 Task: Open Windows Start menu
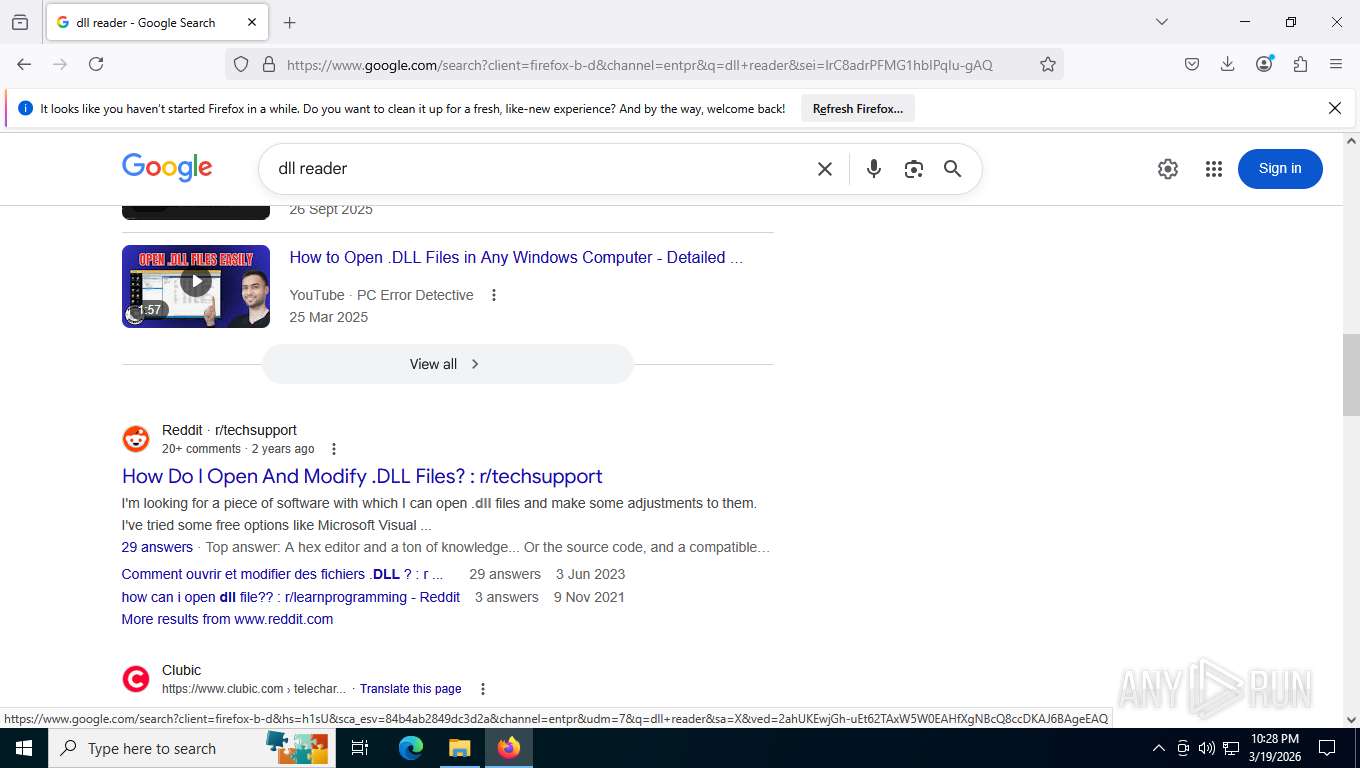point(23,748)
